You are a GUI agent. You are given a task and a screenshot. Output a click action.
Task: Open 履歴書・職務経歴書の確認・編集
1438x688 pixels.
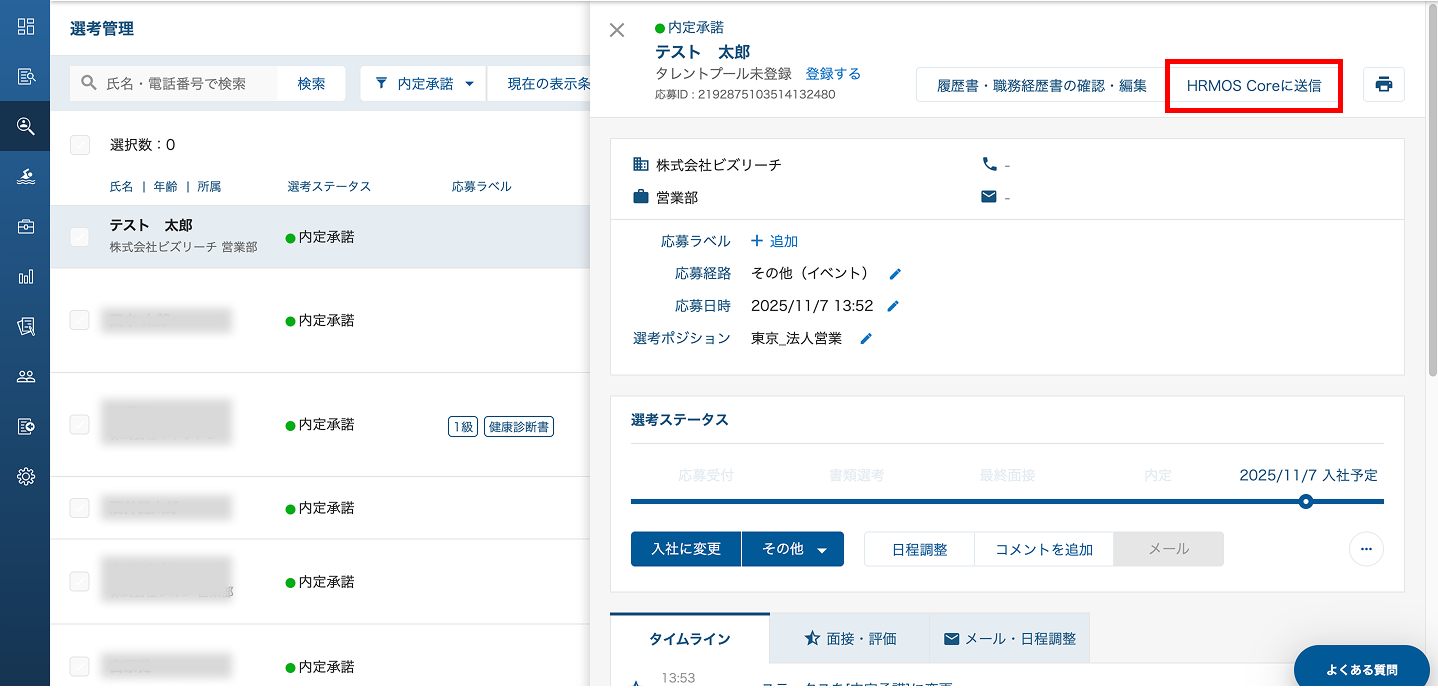click(1040, 85)
